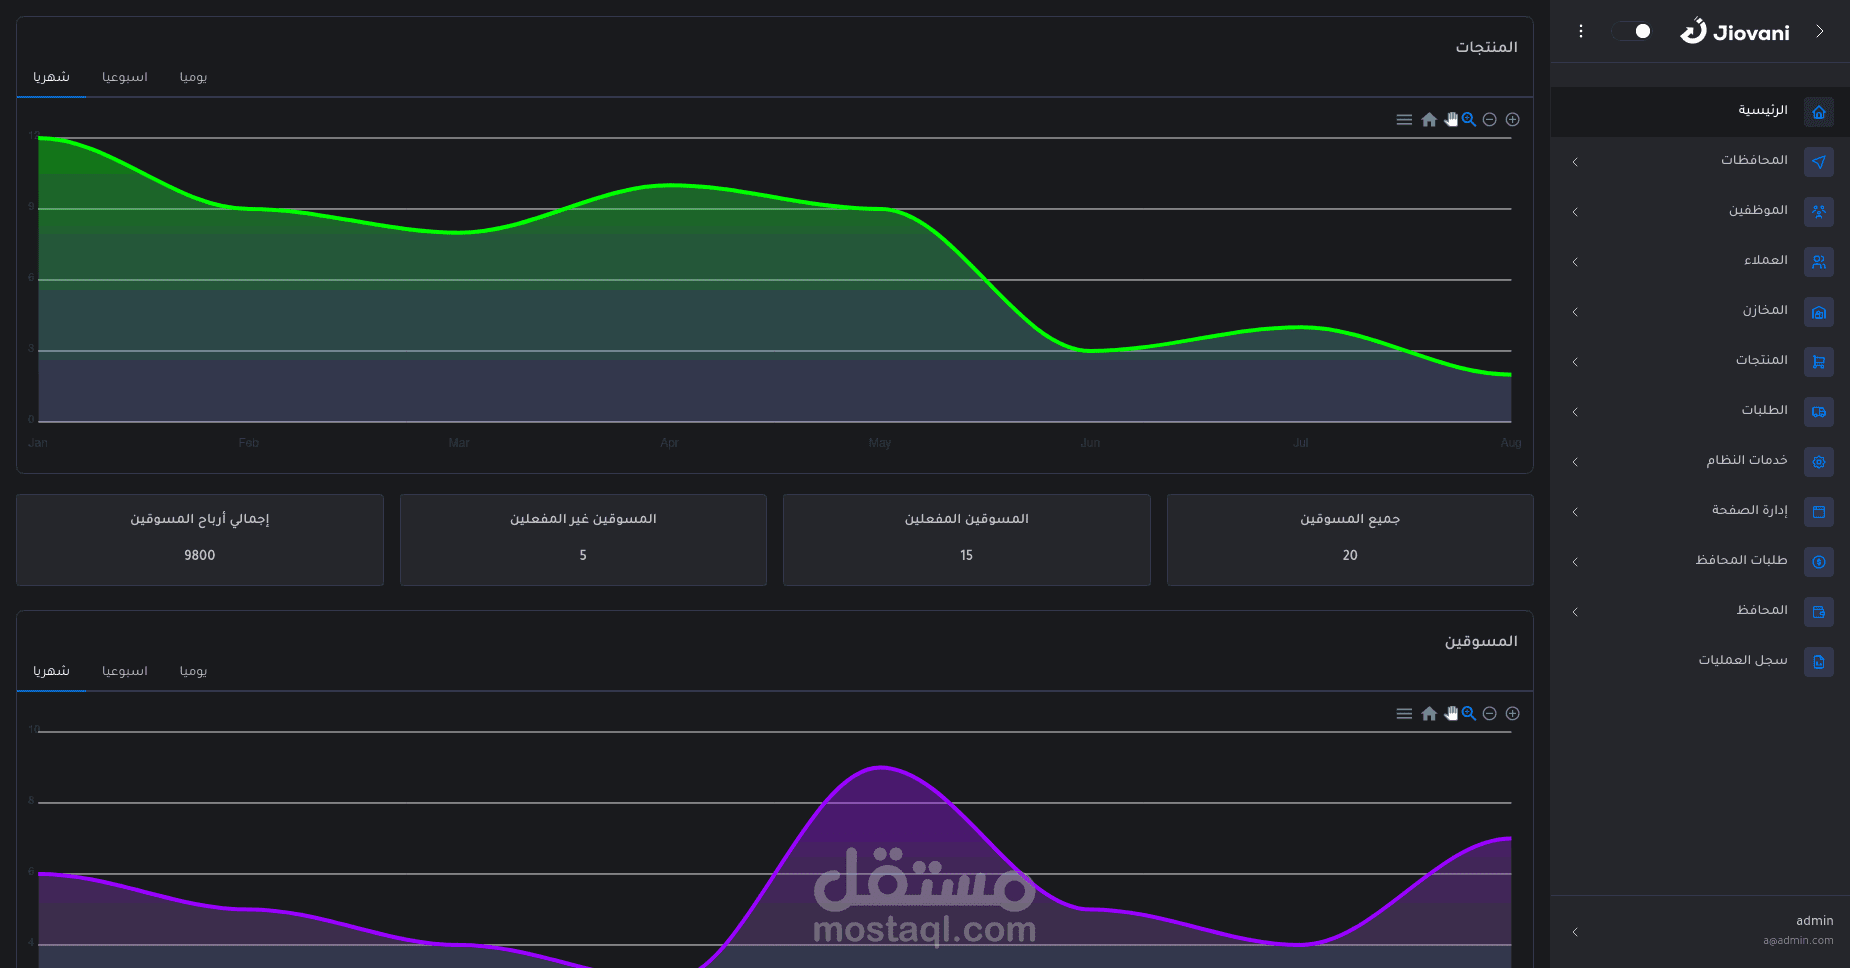Zoom out on the المنتجات chart
Viewport: 1850px width, 968px height.
coord(1490,120)
